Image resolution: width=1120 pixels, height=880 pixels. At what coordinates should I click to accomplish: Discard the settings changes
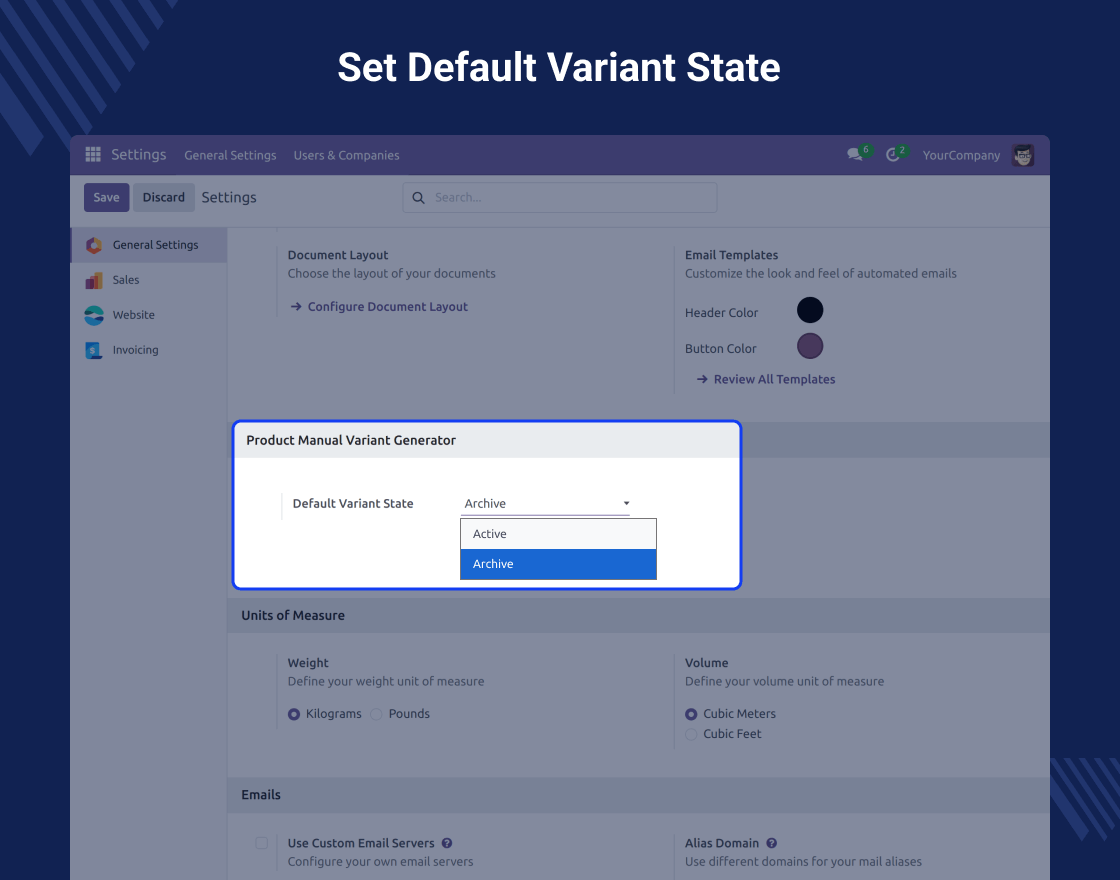164,197
